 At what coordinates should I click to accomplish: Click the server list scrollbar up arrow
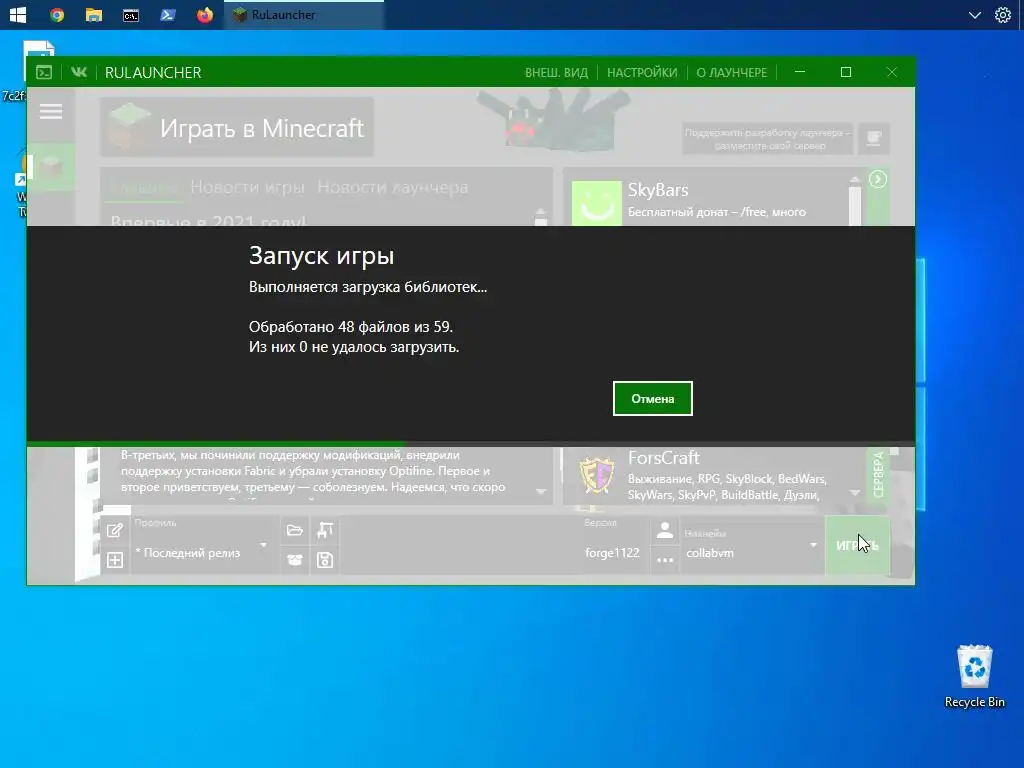(855, 179)
